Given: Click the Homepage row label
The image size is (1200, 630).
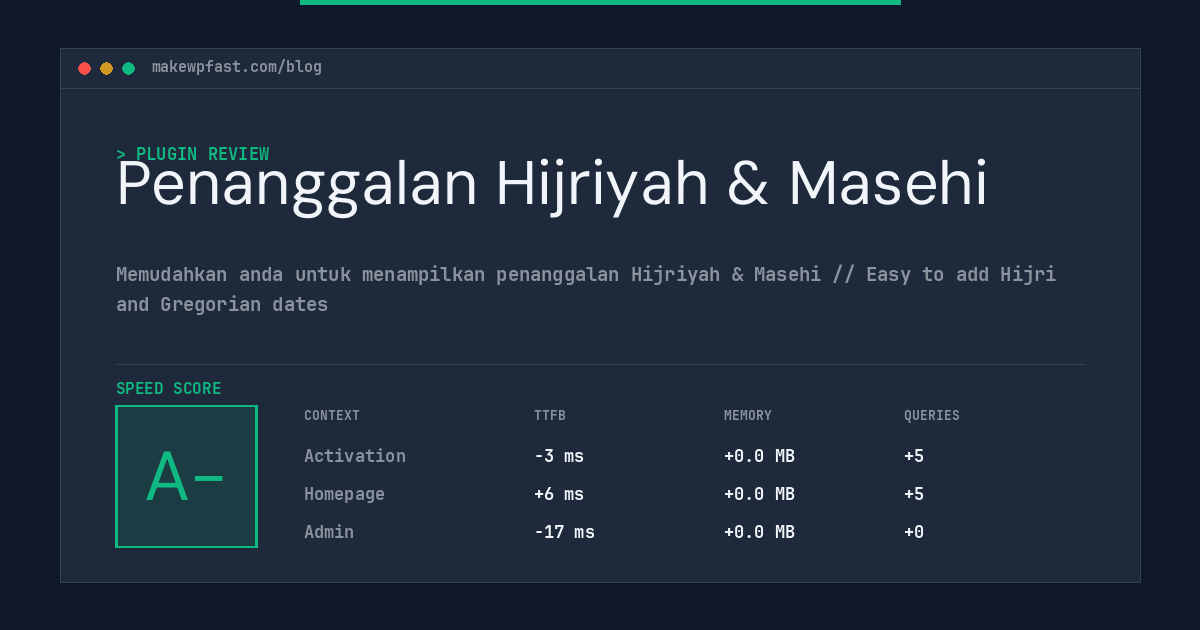Looking at the screenshot, I should coord(344,494).
